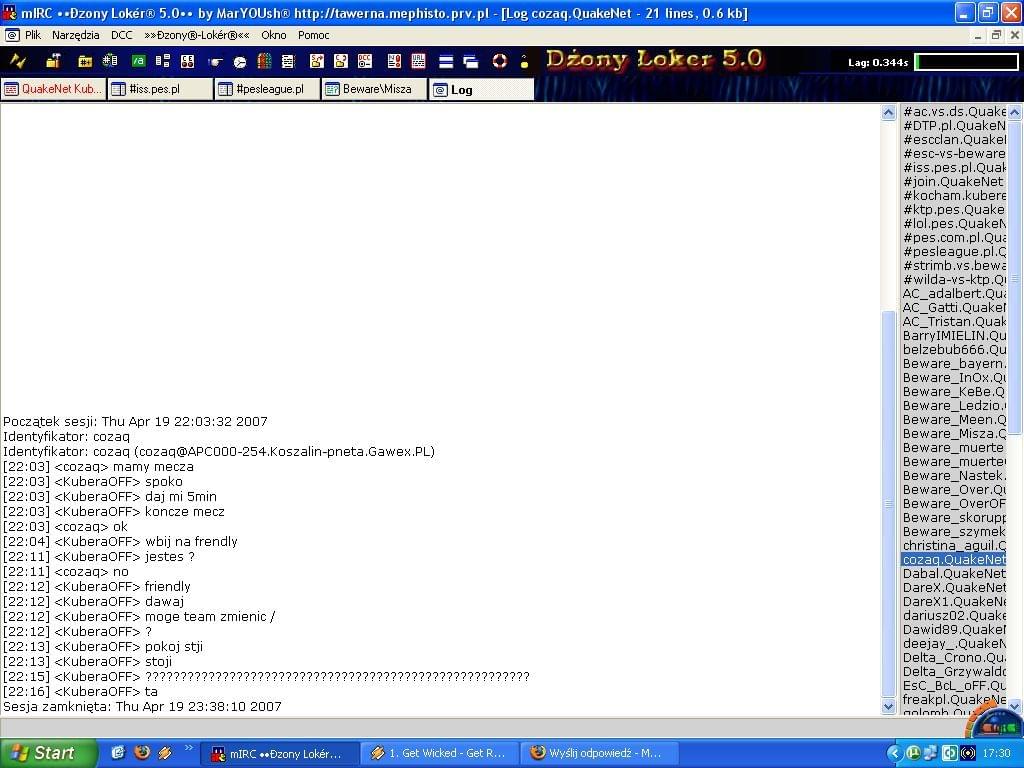Open the »»Dżony®-Lokér®«« menu
The image size is (1024, 768).
click(x=197, y=35)
